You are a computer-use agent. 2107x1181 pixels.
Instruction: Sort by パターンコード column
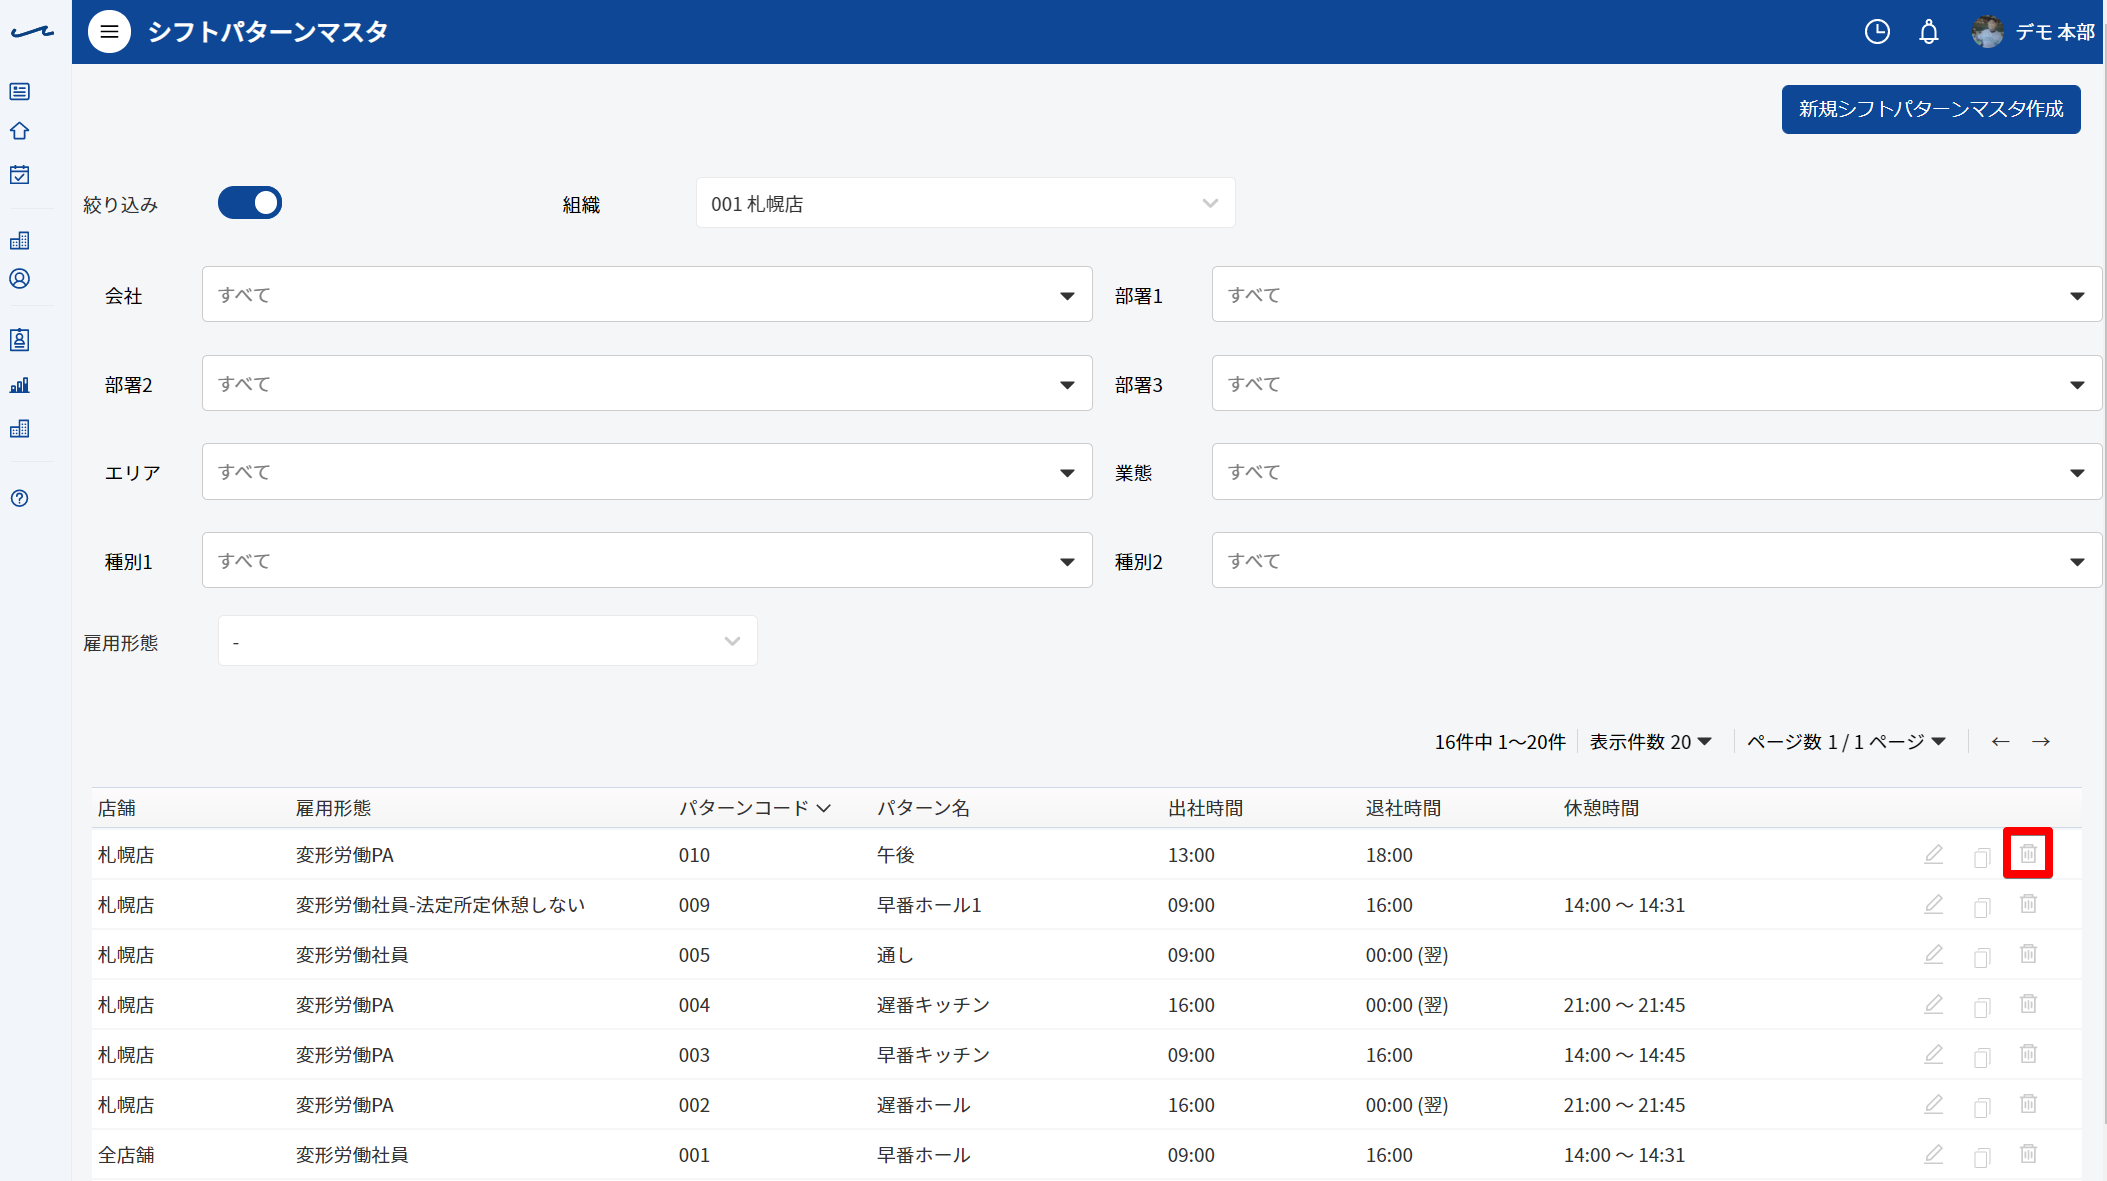(755, 808)
